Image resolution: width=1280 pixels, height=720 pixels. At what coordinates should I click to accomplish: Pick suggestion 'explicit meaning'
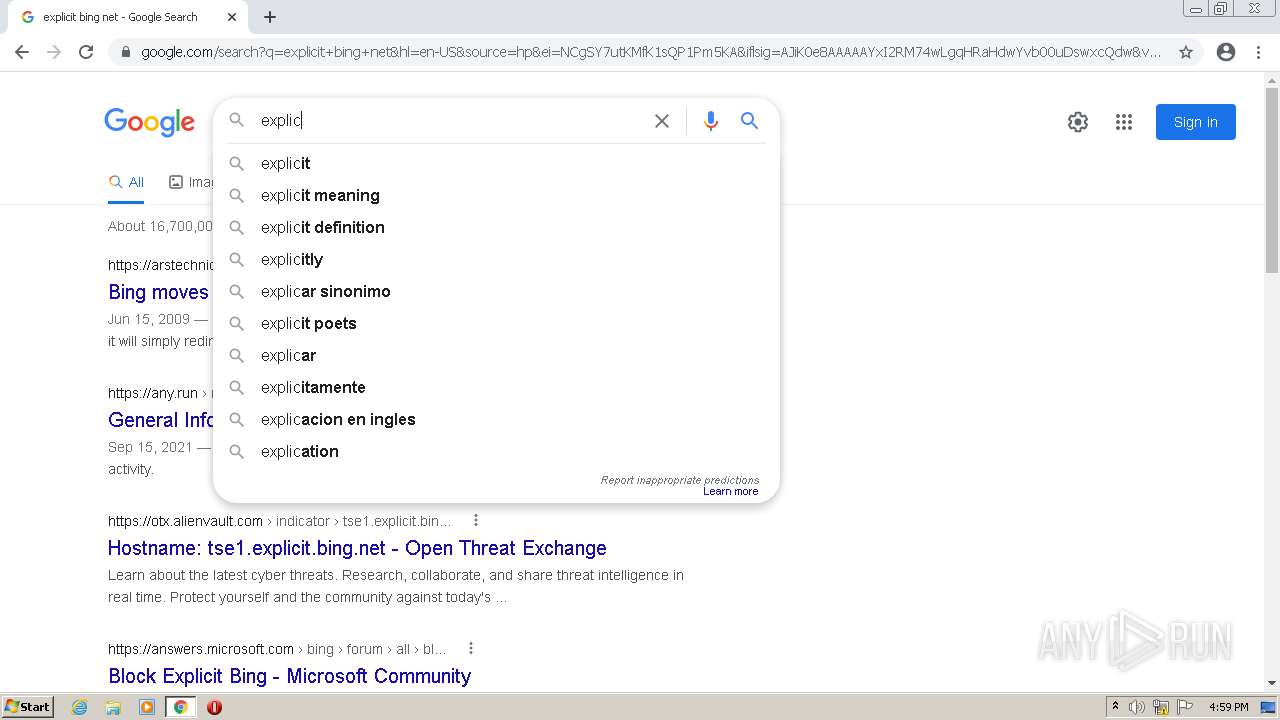[496, 195]
